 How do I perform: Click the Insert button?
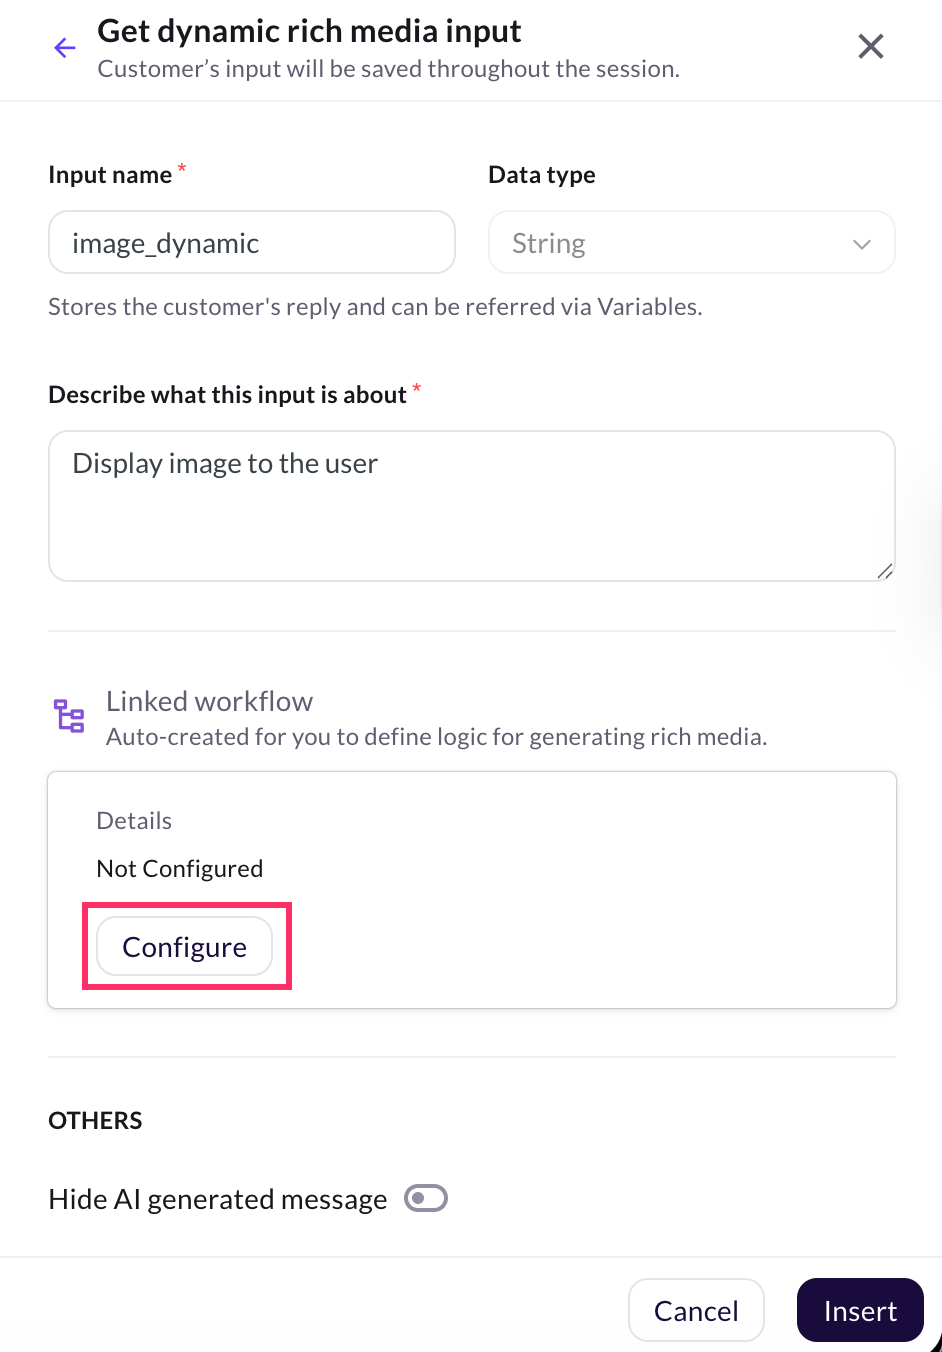pyautogui.click(x=859, y=1310)
